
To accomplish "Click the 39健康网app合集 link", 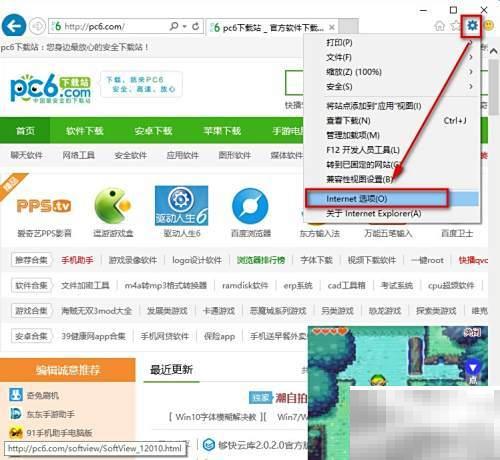I will (x=93, y=336).
